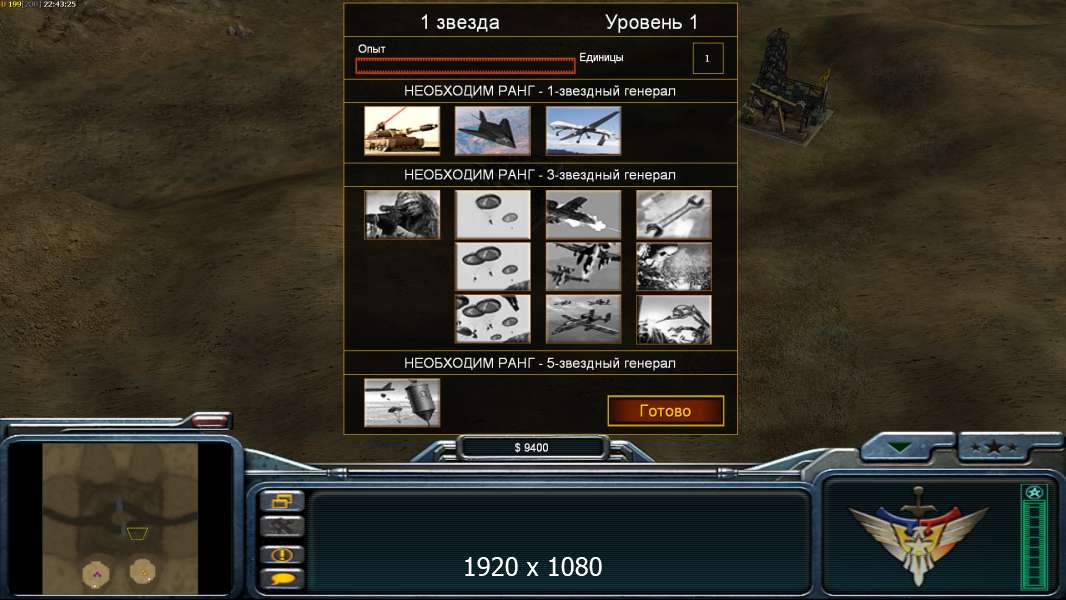Open the options window icon button
This screenshot has width=1066, height=600.
pos(282,501)
